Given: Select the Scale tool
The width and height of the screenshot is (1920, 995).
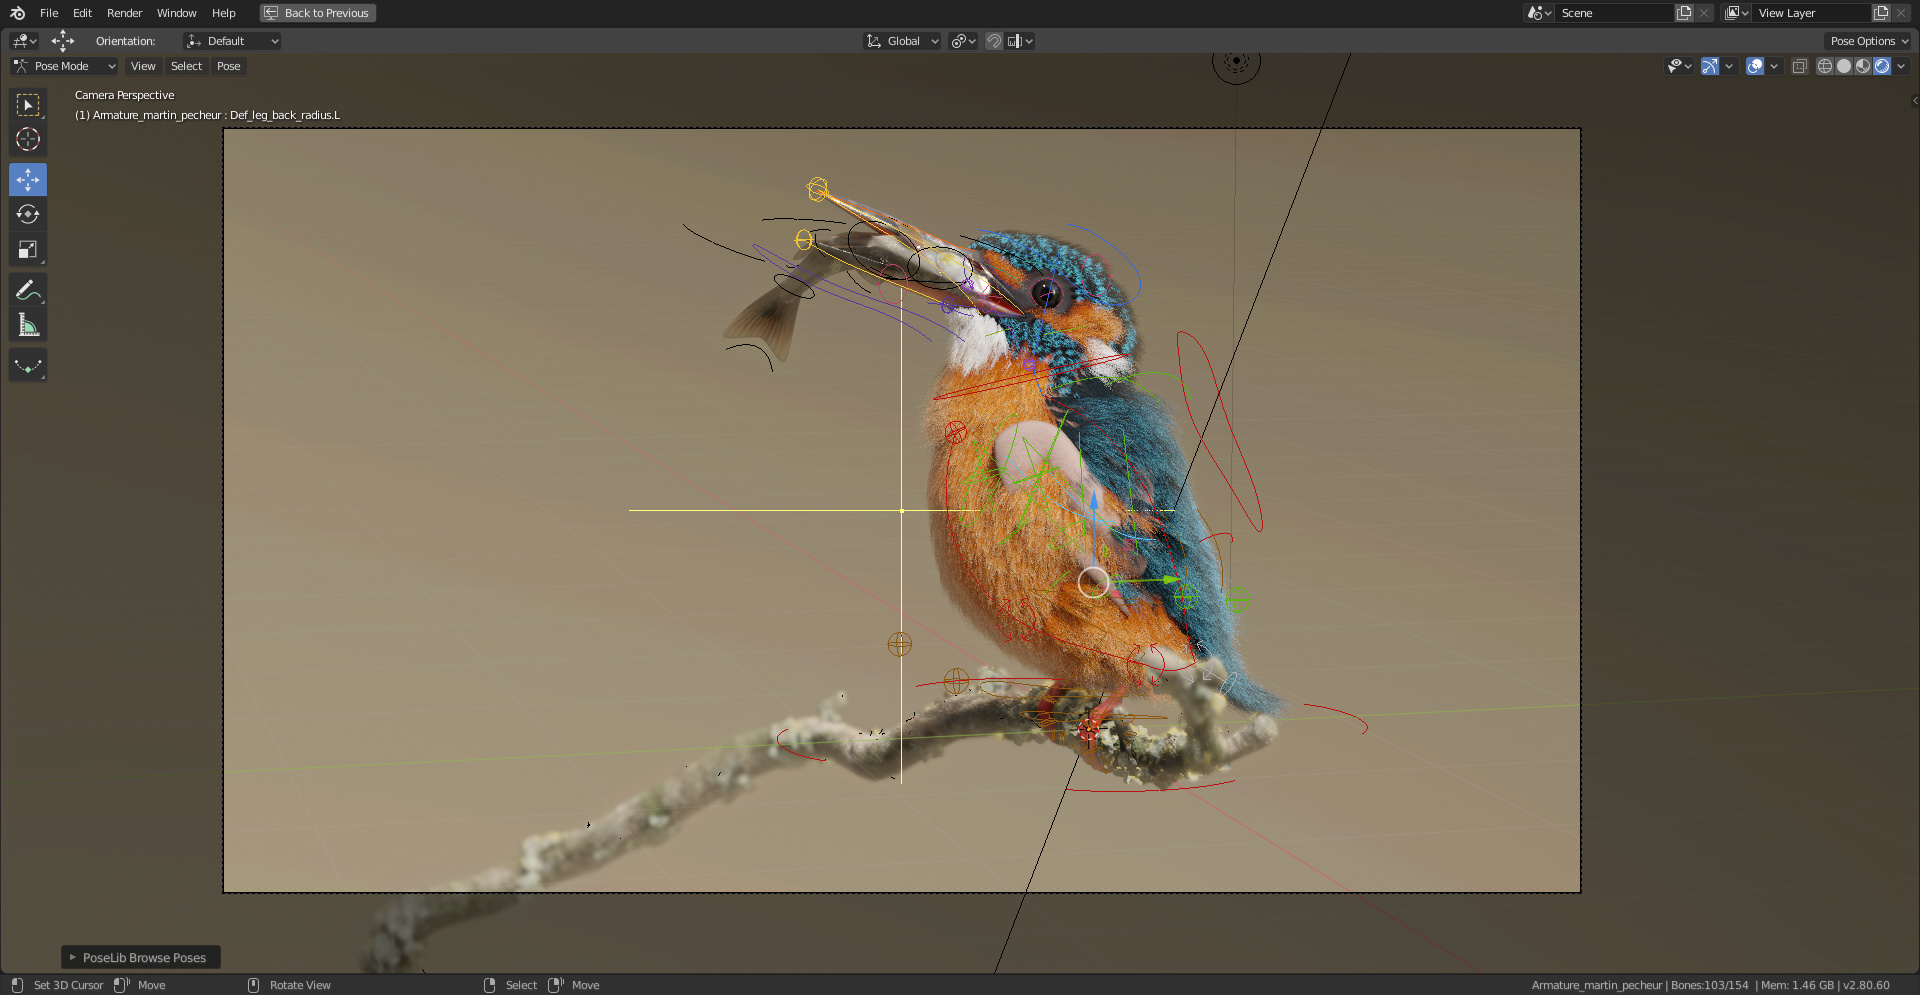Looking at the screenshot, I should (x=28, y=250).
